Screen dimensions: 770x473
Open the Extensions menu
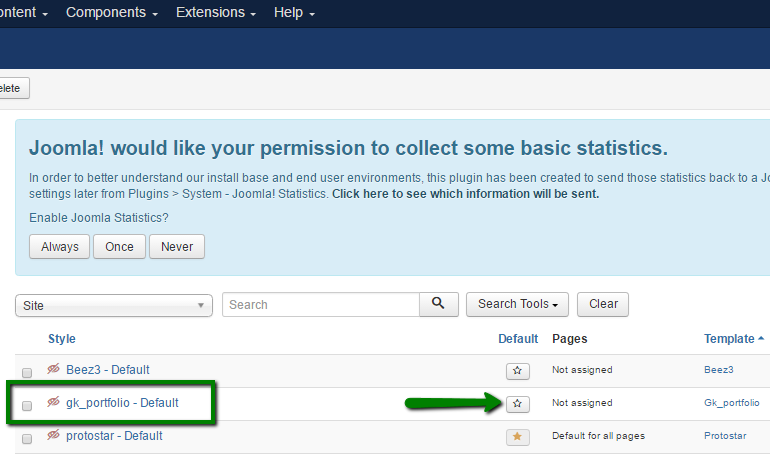[216, 12]
